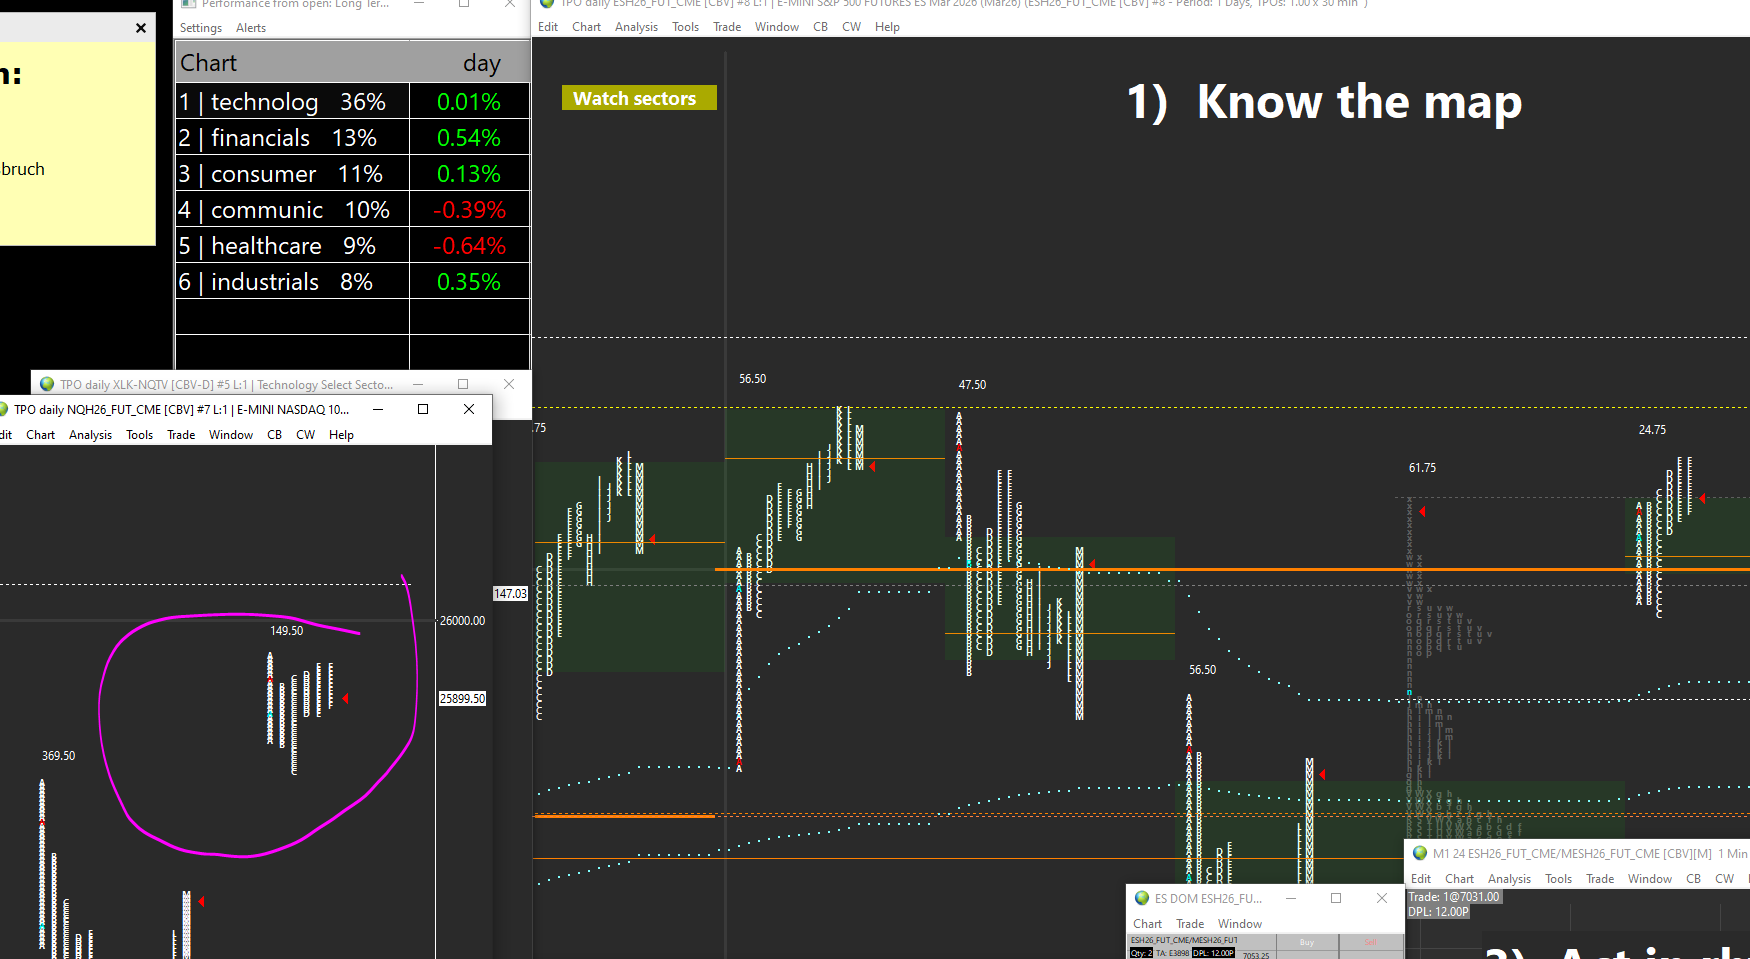
Task: Click the 0.35% day value for industrials
Action: [469, 282]
